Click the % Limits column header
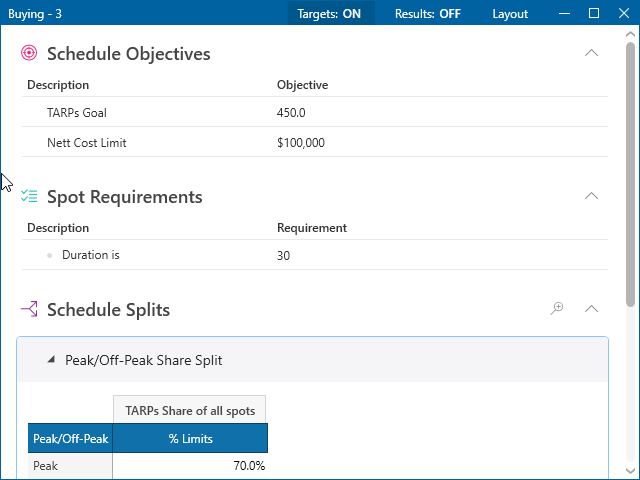The height and width of the screenshot is (480, 640). (190, 438)
